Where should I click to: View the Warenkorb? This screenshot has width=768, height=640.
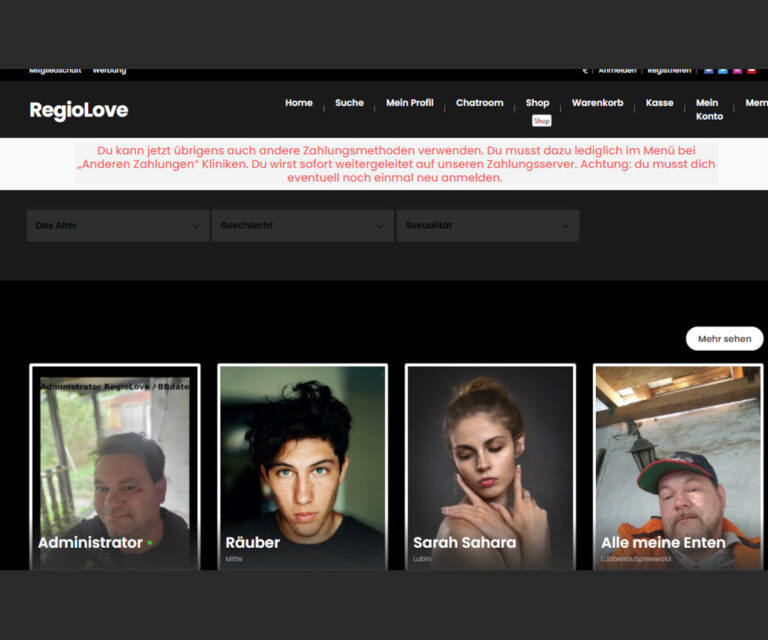click(x=598, y=103)
